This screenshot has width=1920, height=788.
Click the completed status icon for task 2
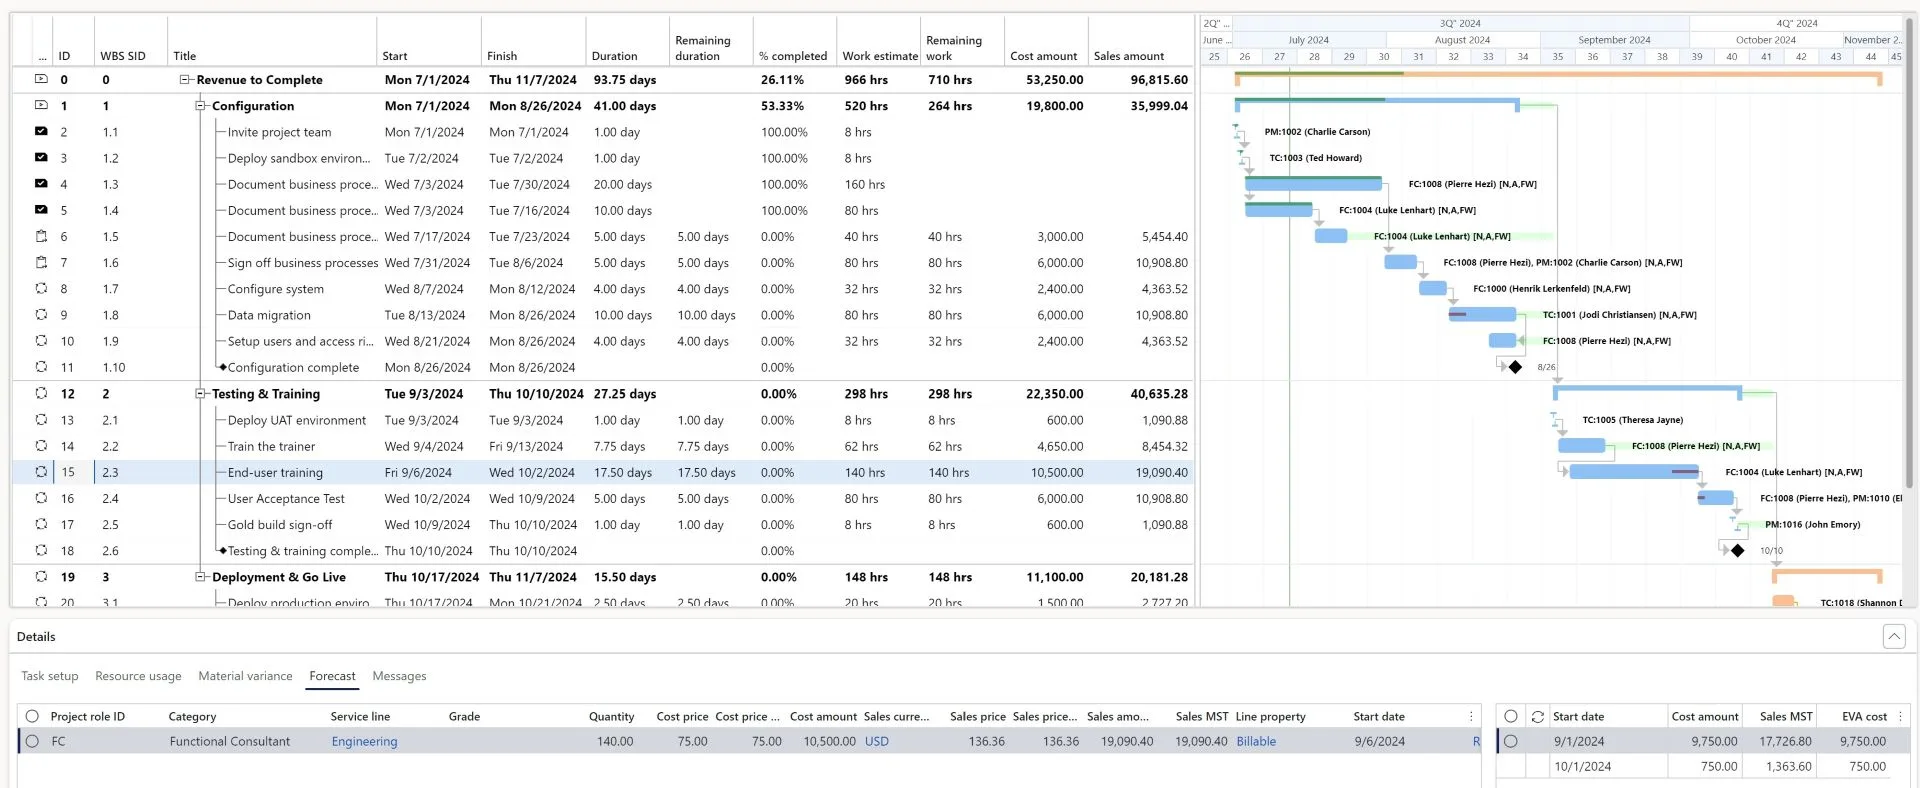(x=41, y=131)
